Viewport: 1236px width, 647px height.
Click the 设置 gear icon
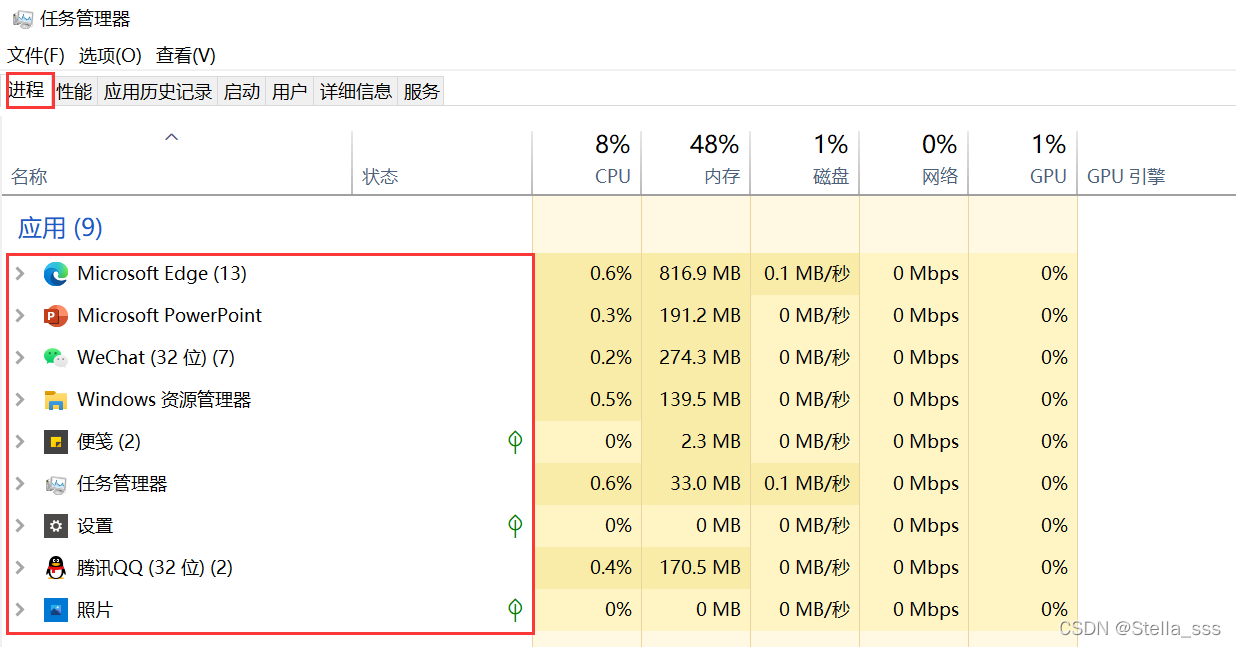(56, 526)
